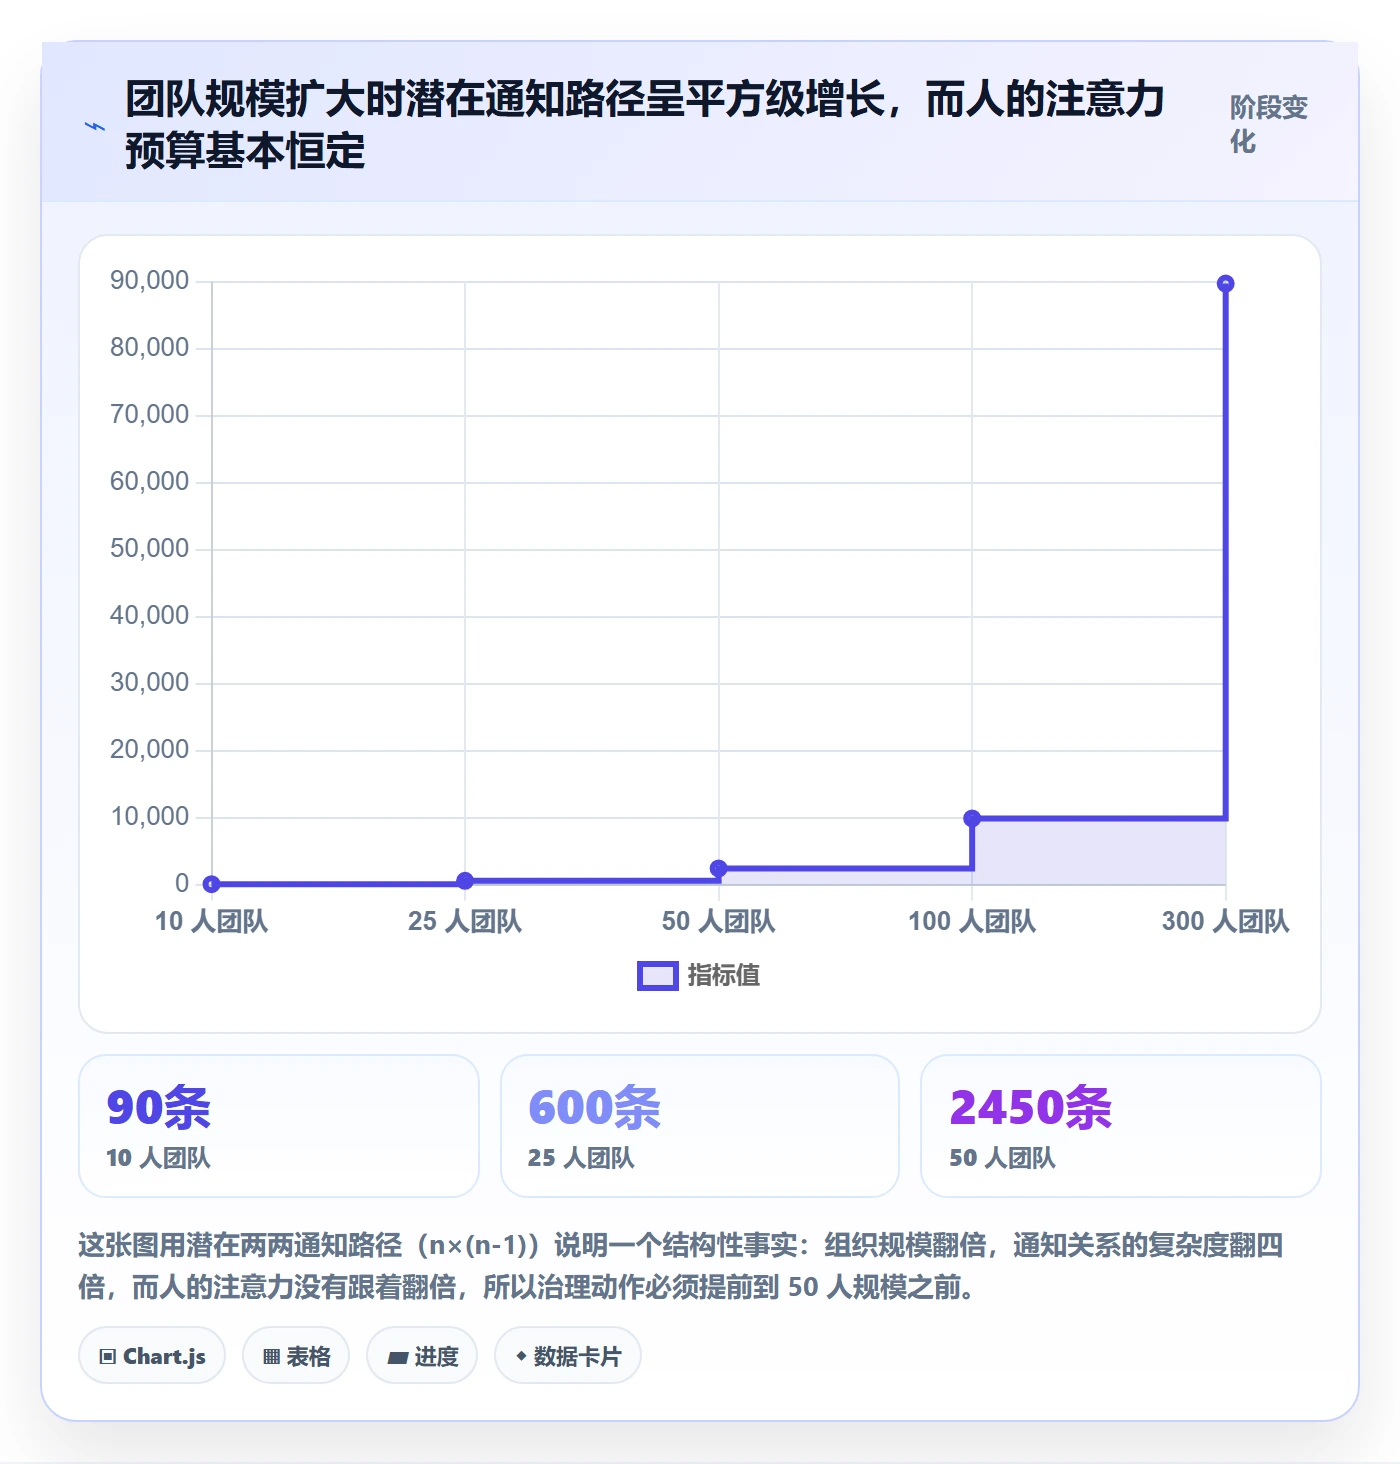Open the 600条 stat card
The height and width of the screenshot is (1464, 1400).
[700, 1126]
